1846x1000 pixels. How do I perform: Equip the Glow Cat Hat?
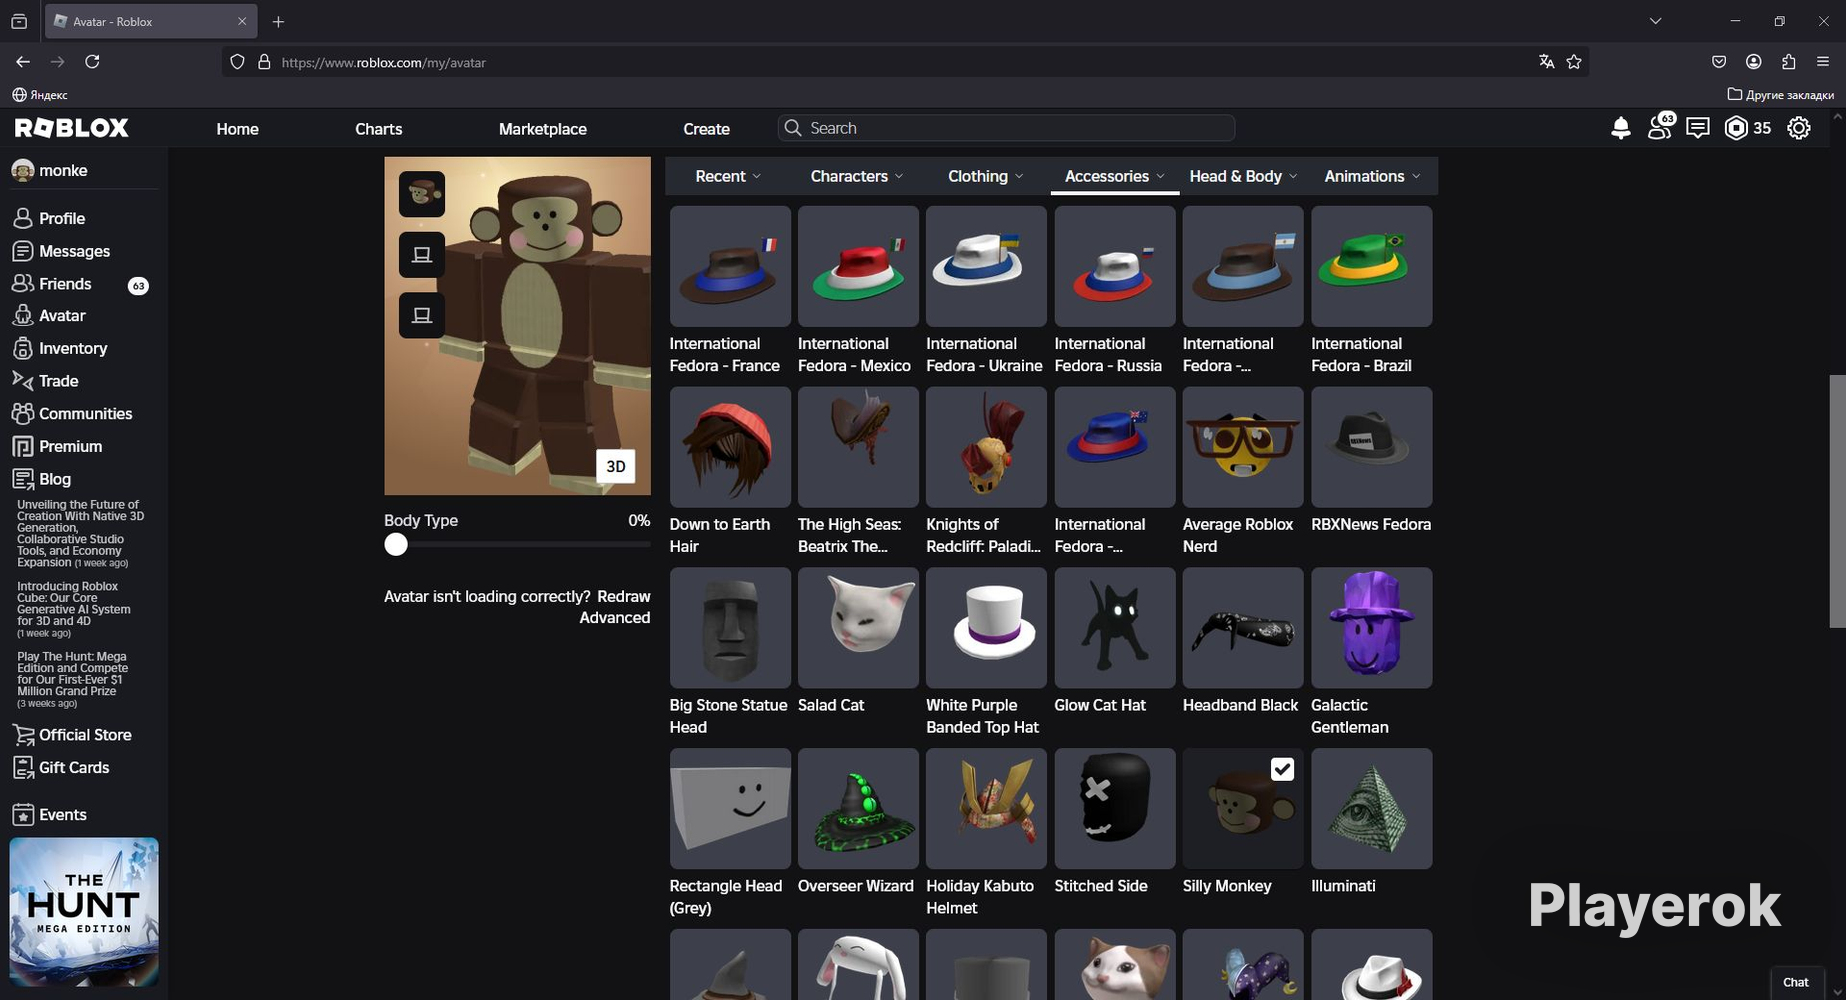pos(1115,628)
